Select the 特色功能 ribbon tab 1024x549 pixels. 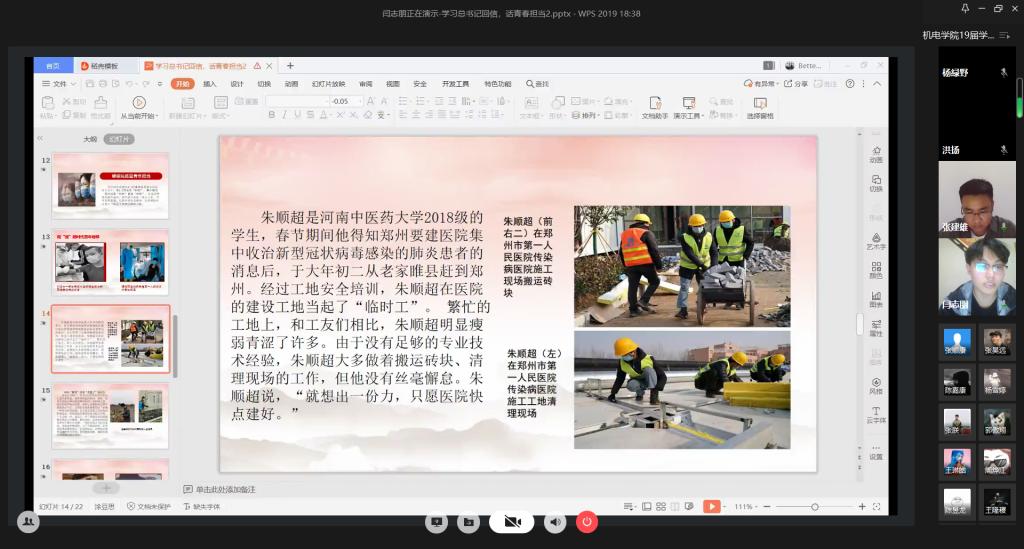[x=498, y=84]
